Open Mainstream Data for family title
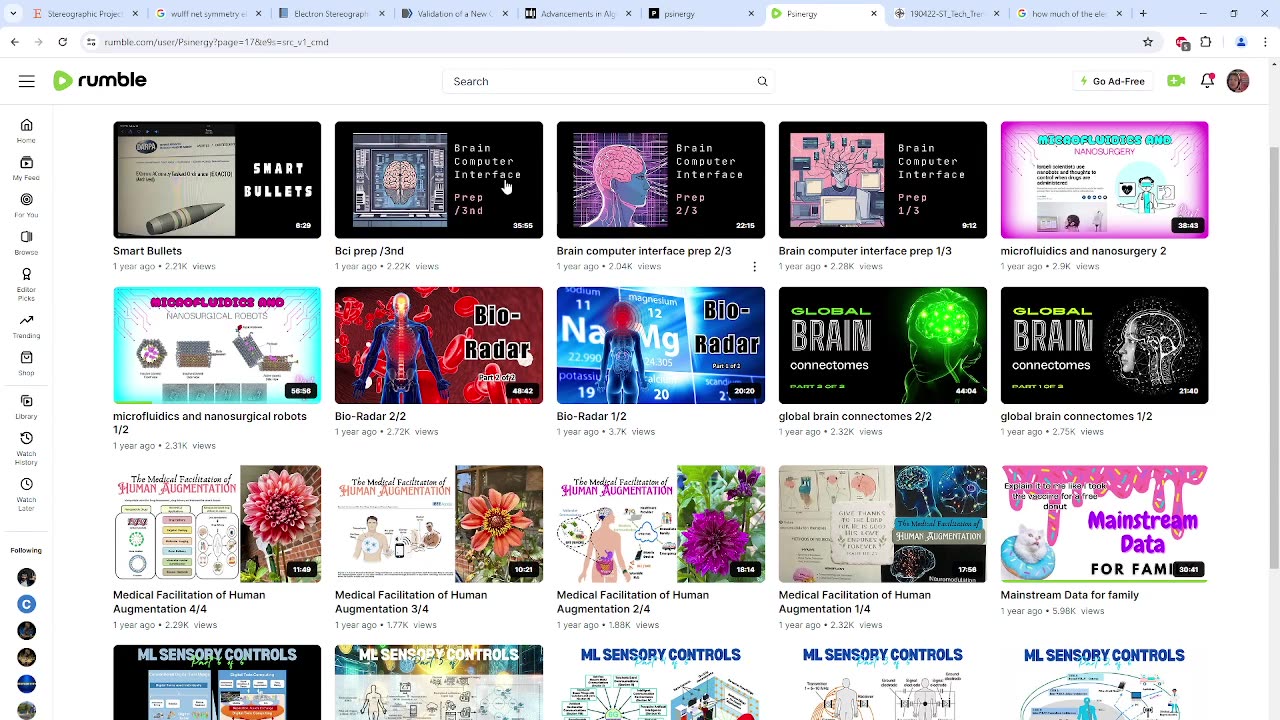The height and width of the screenshot is (720, 1280). pos(1069,595)
